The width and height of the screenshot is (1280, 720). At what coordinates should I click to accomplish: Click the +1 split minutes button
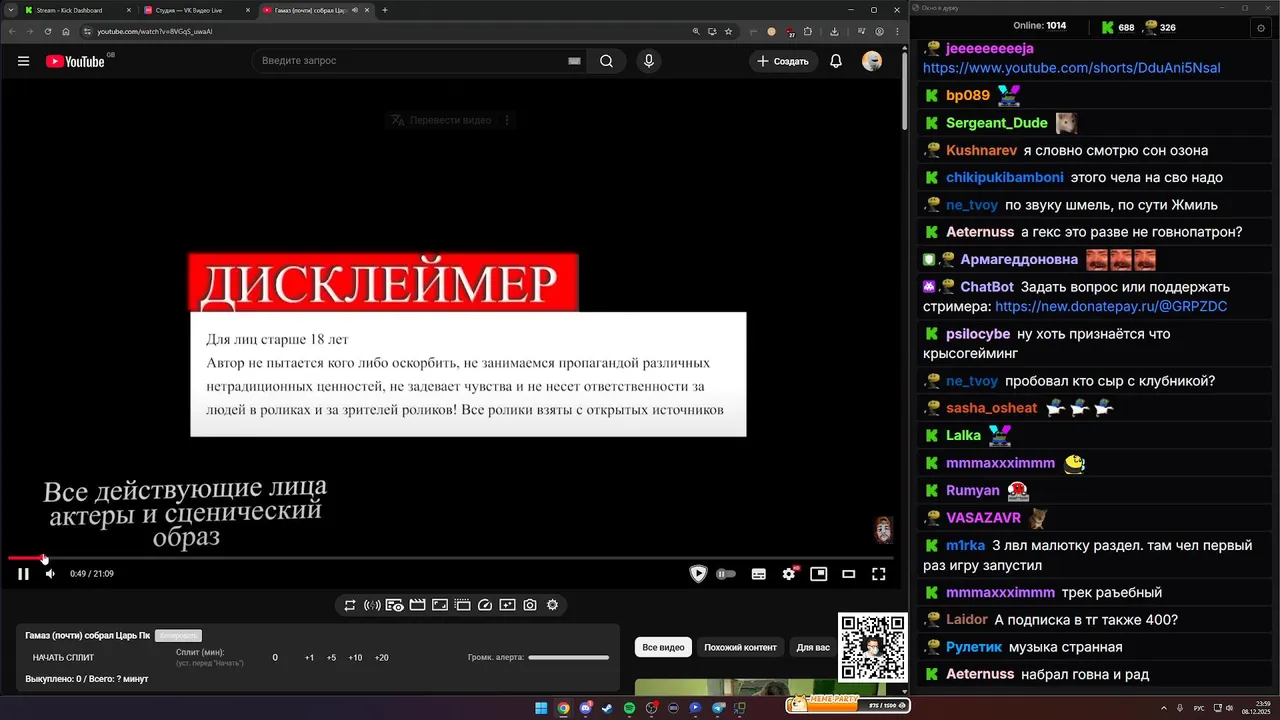coord(309,657)
